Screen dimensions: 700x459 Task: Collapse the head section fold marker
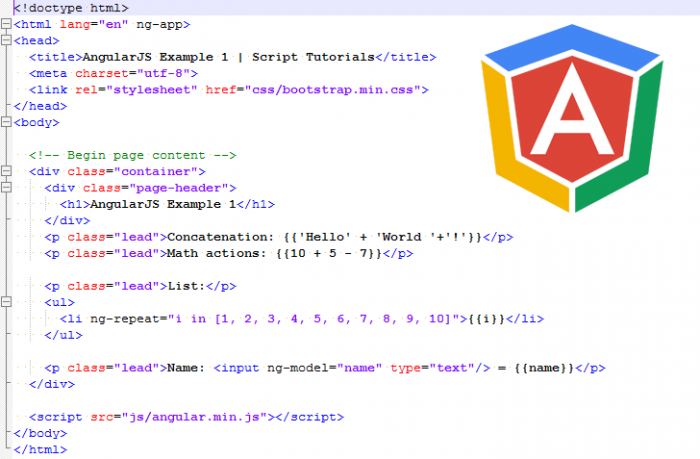point(6,40)
